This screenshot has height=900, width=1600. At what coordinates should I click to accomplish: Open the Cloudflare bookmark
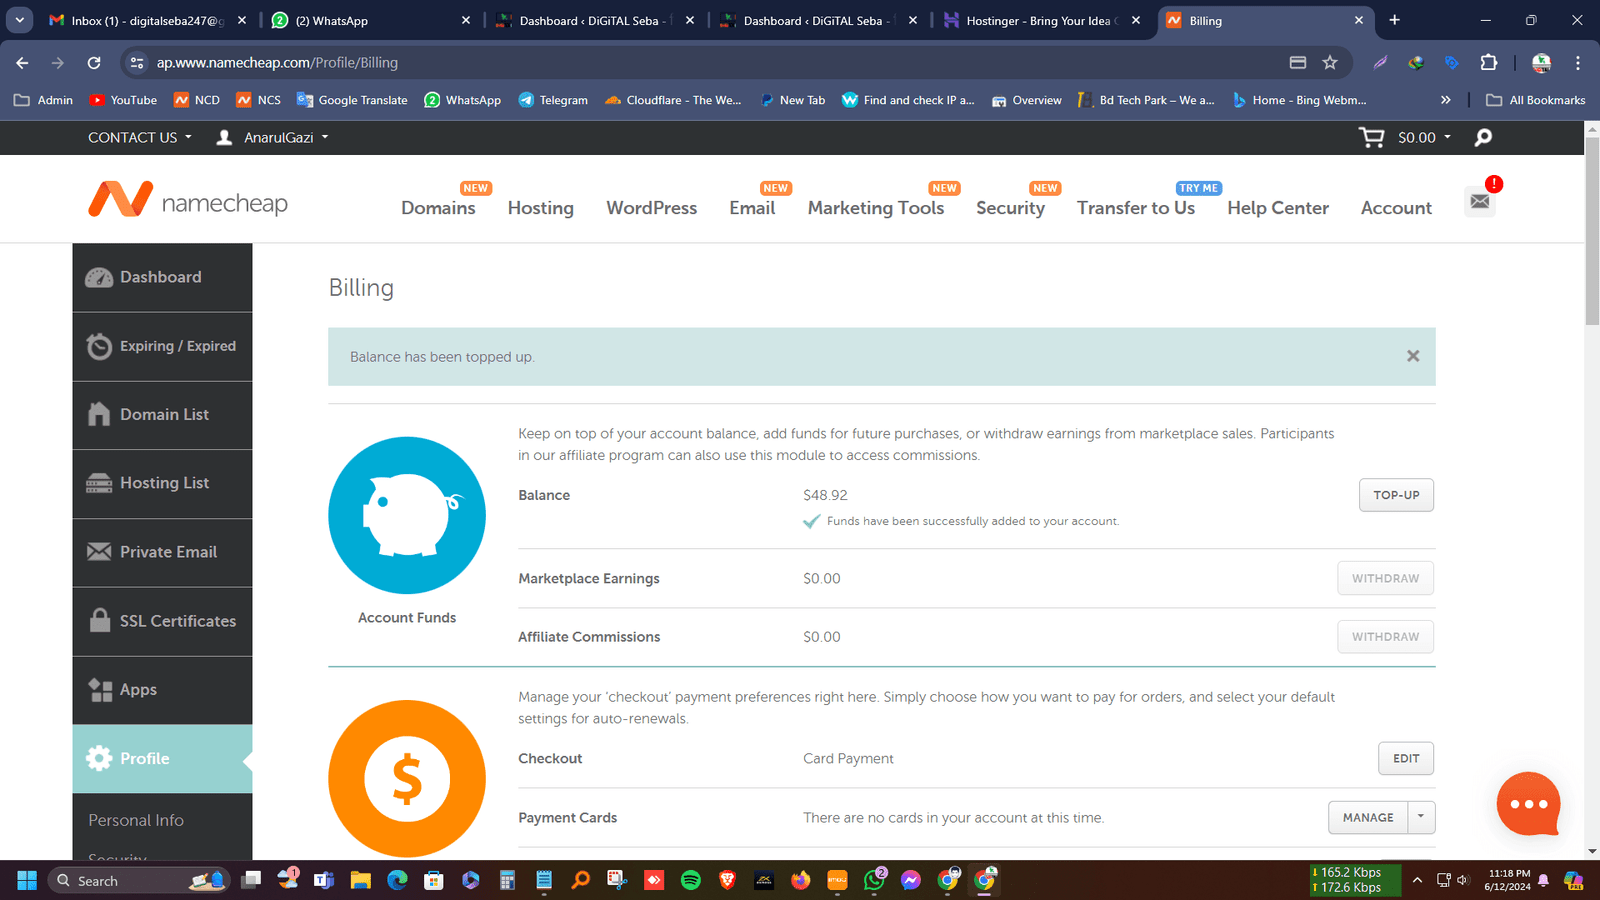[x=673, y=100]
